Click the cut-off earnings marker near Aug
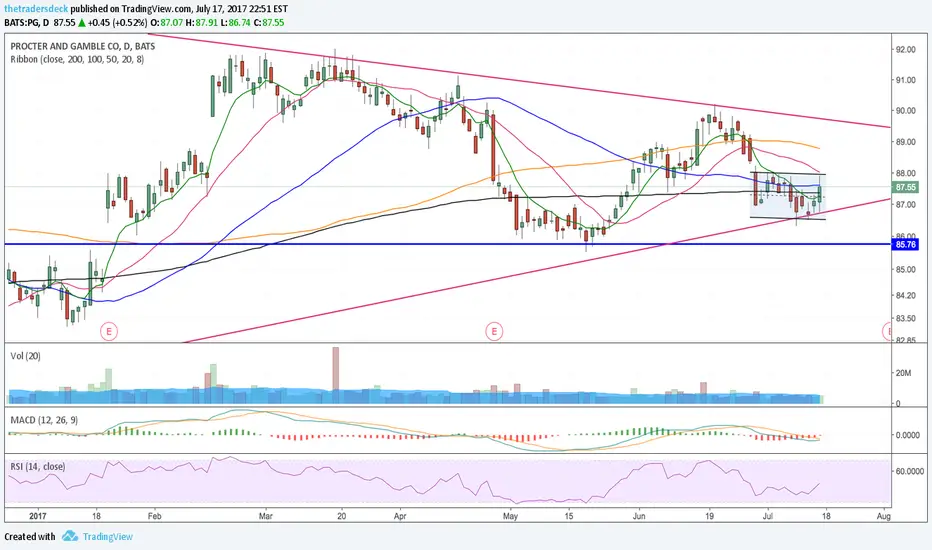Image resolution: width=932 pixels, height=550 pixels. click(x=888, y=331)
